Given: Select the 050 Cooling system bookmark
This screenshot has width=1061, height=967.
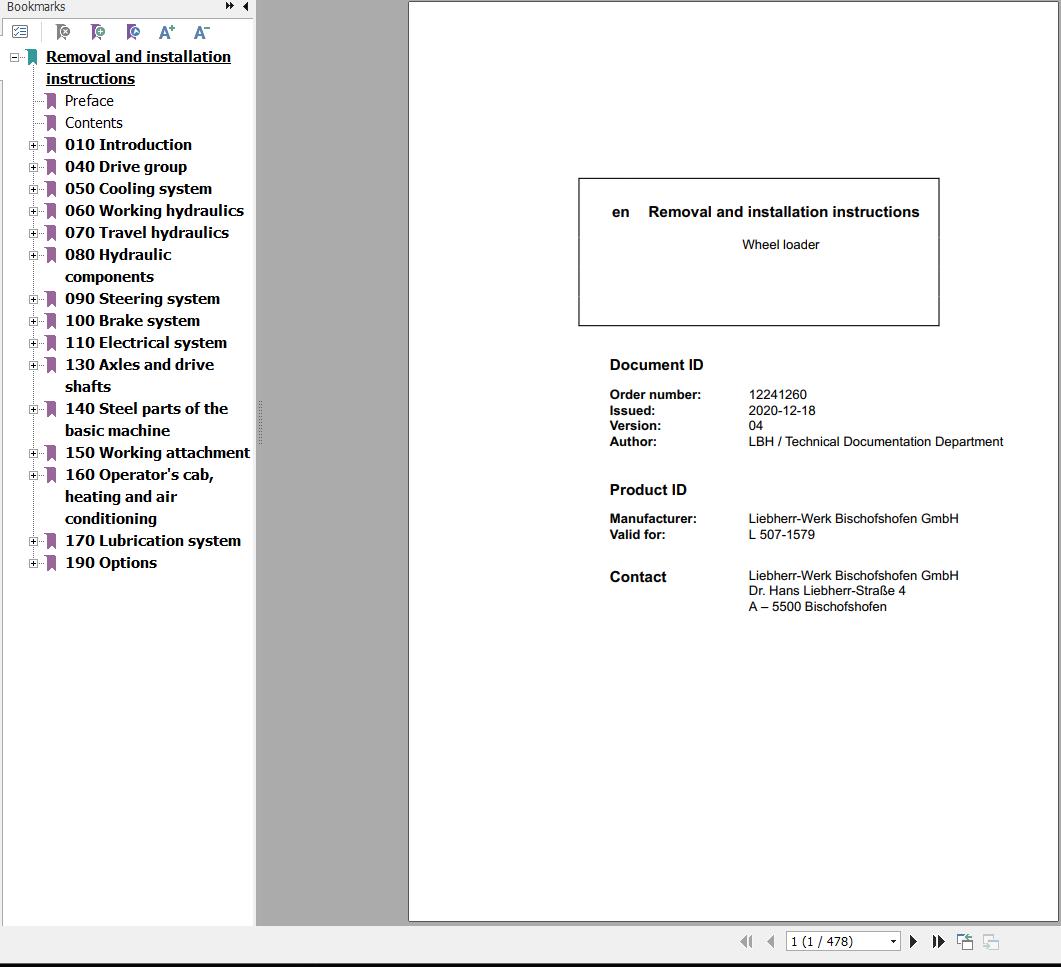Looking at the screenshot, I should [138, 189].
